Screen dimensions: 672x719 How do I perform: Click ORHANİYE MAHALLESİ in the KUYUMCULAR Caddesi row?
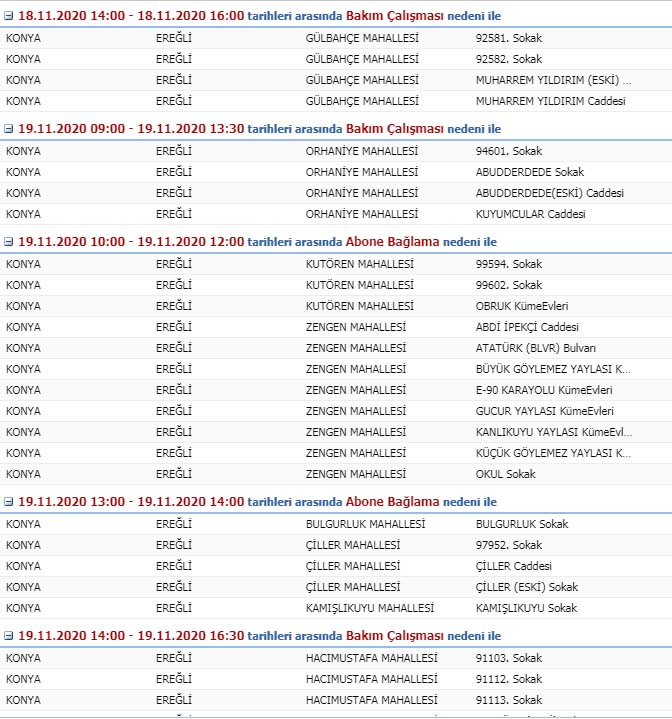tap(362, 214)
